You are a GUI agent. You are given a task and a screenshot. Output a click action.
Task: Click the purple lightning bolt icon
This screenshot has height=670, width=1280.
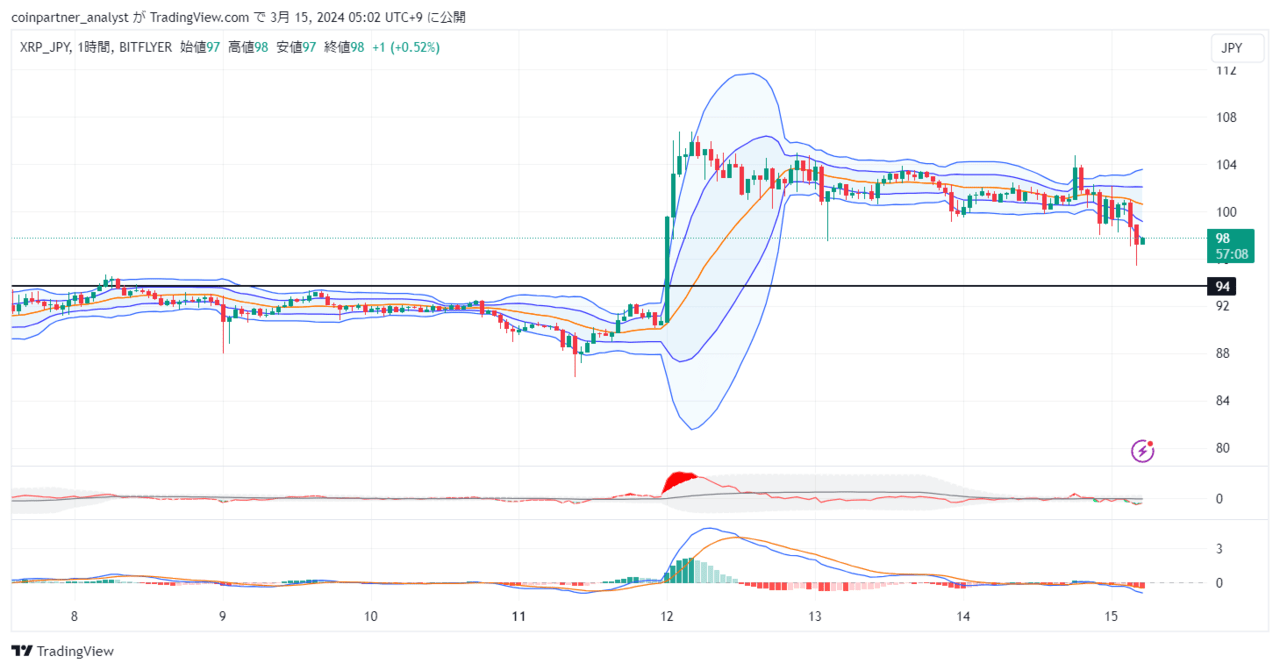(x=1143, y=451)
